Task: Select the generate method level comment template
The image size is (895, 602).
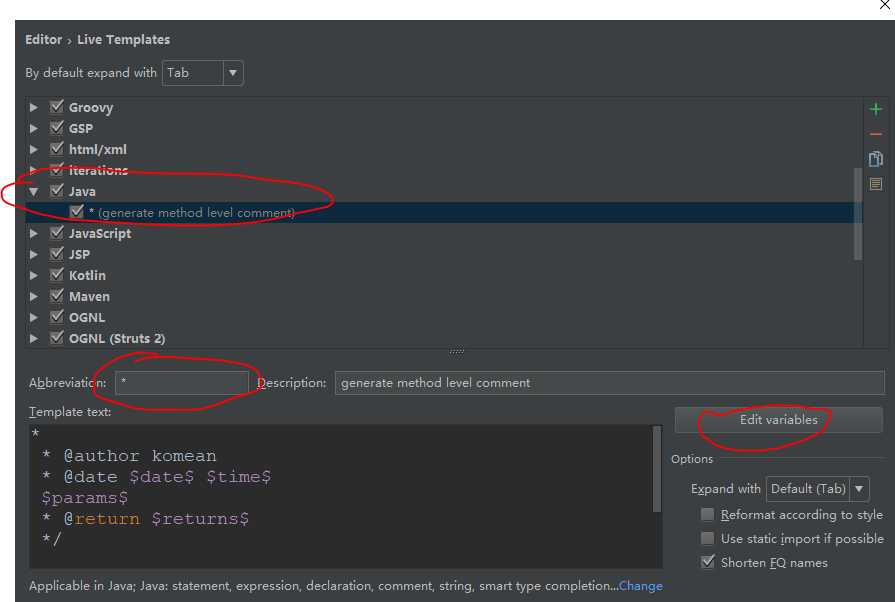Action: (x=196, y=212)
